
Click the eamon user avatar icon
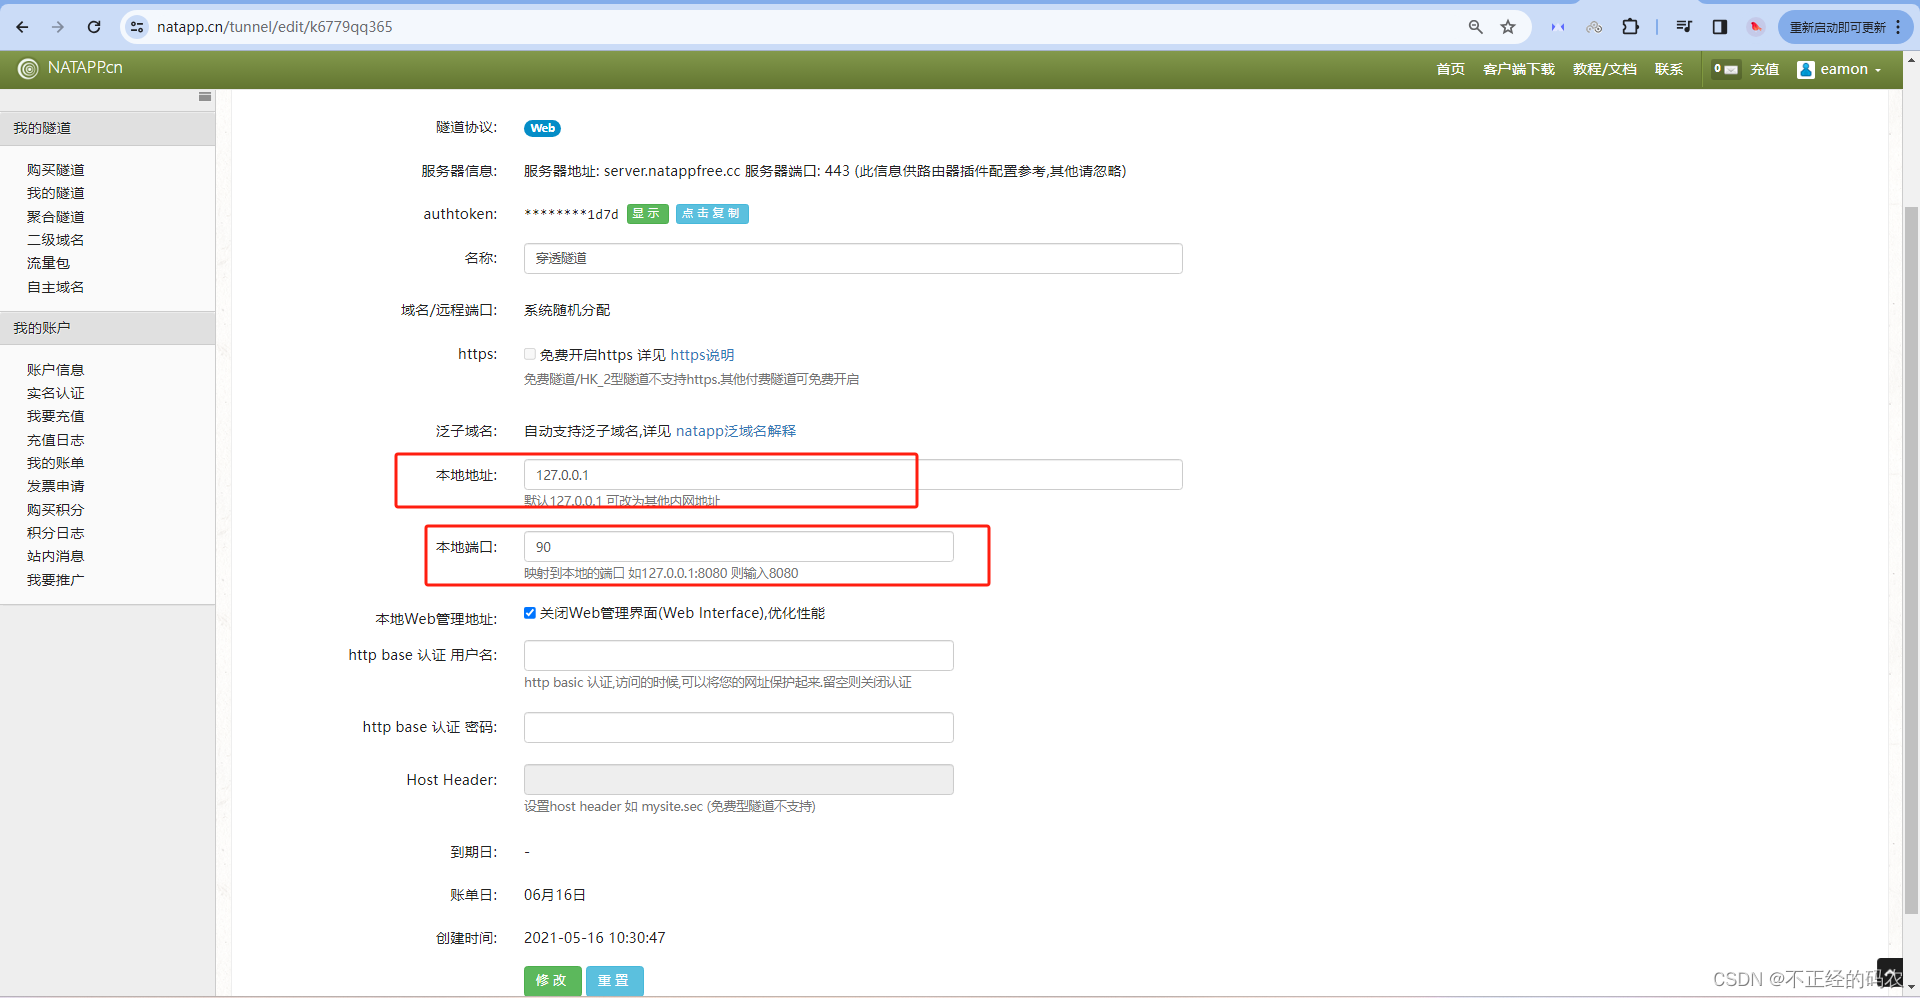coord(1806,69)
